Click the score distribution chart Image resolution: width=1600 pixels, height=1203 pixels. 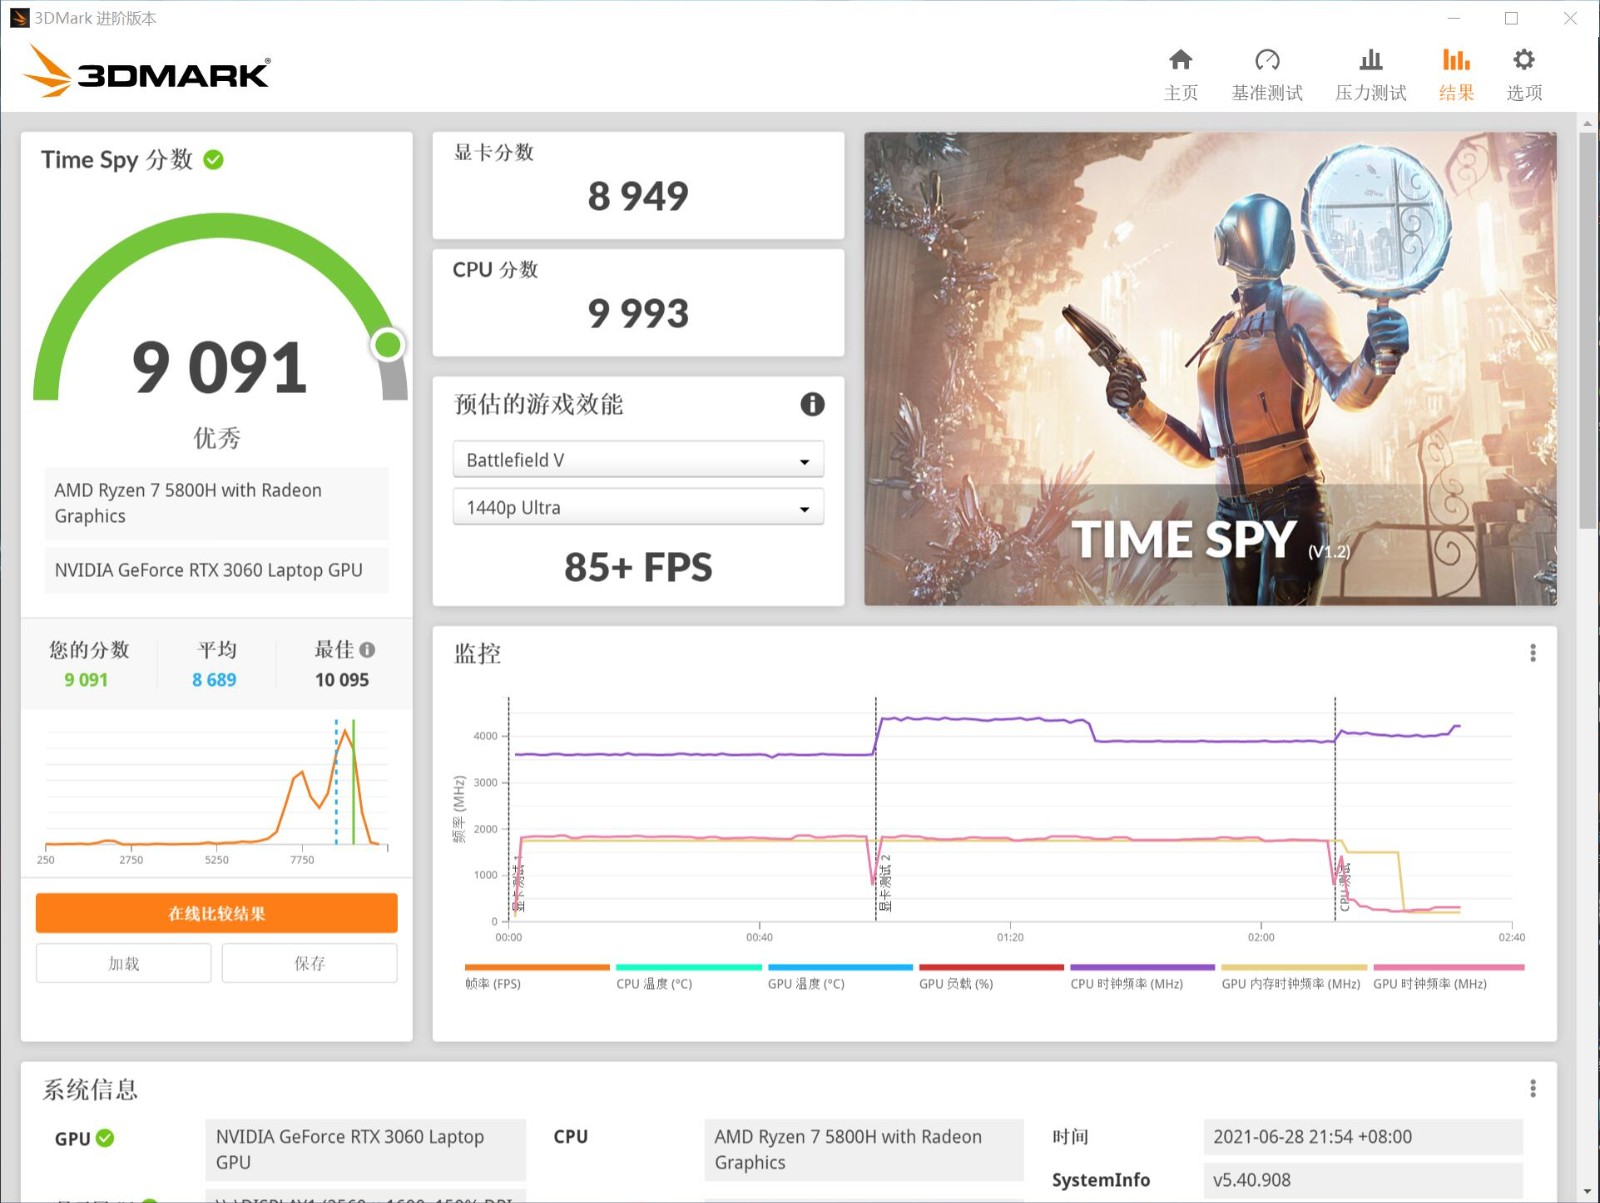point(217,790)
